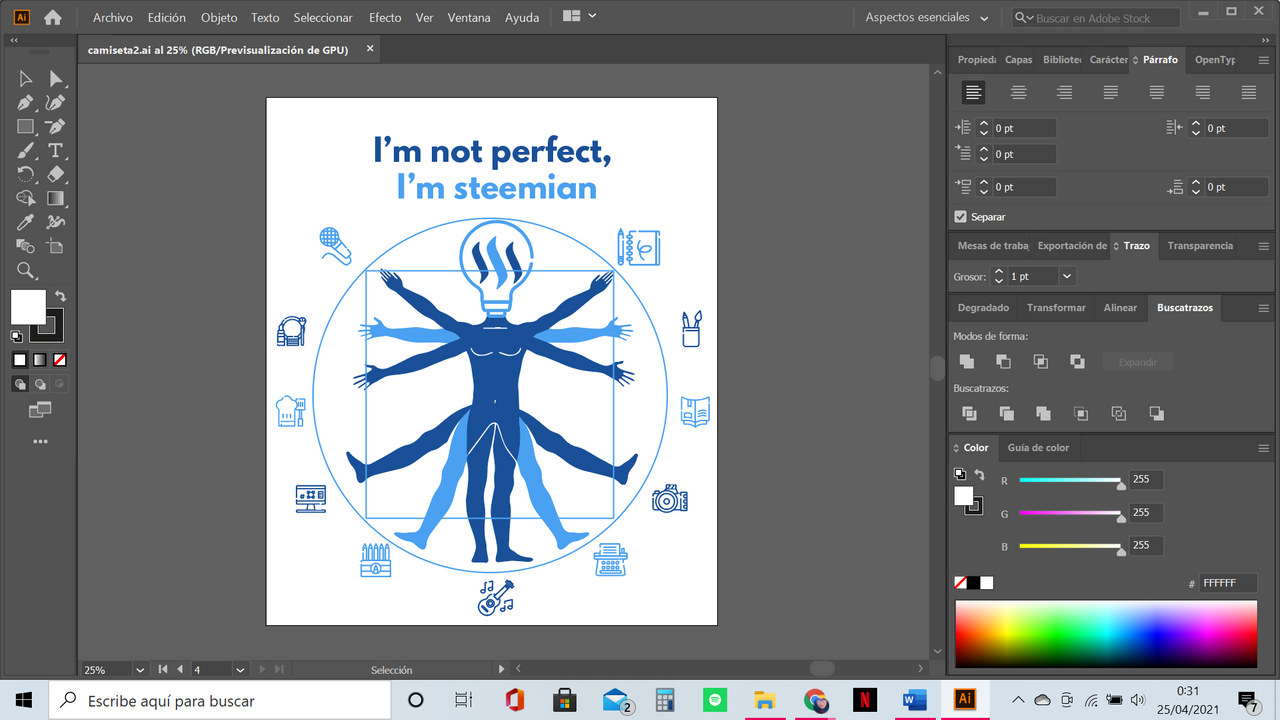Select the Eyedropper tool

26,223
